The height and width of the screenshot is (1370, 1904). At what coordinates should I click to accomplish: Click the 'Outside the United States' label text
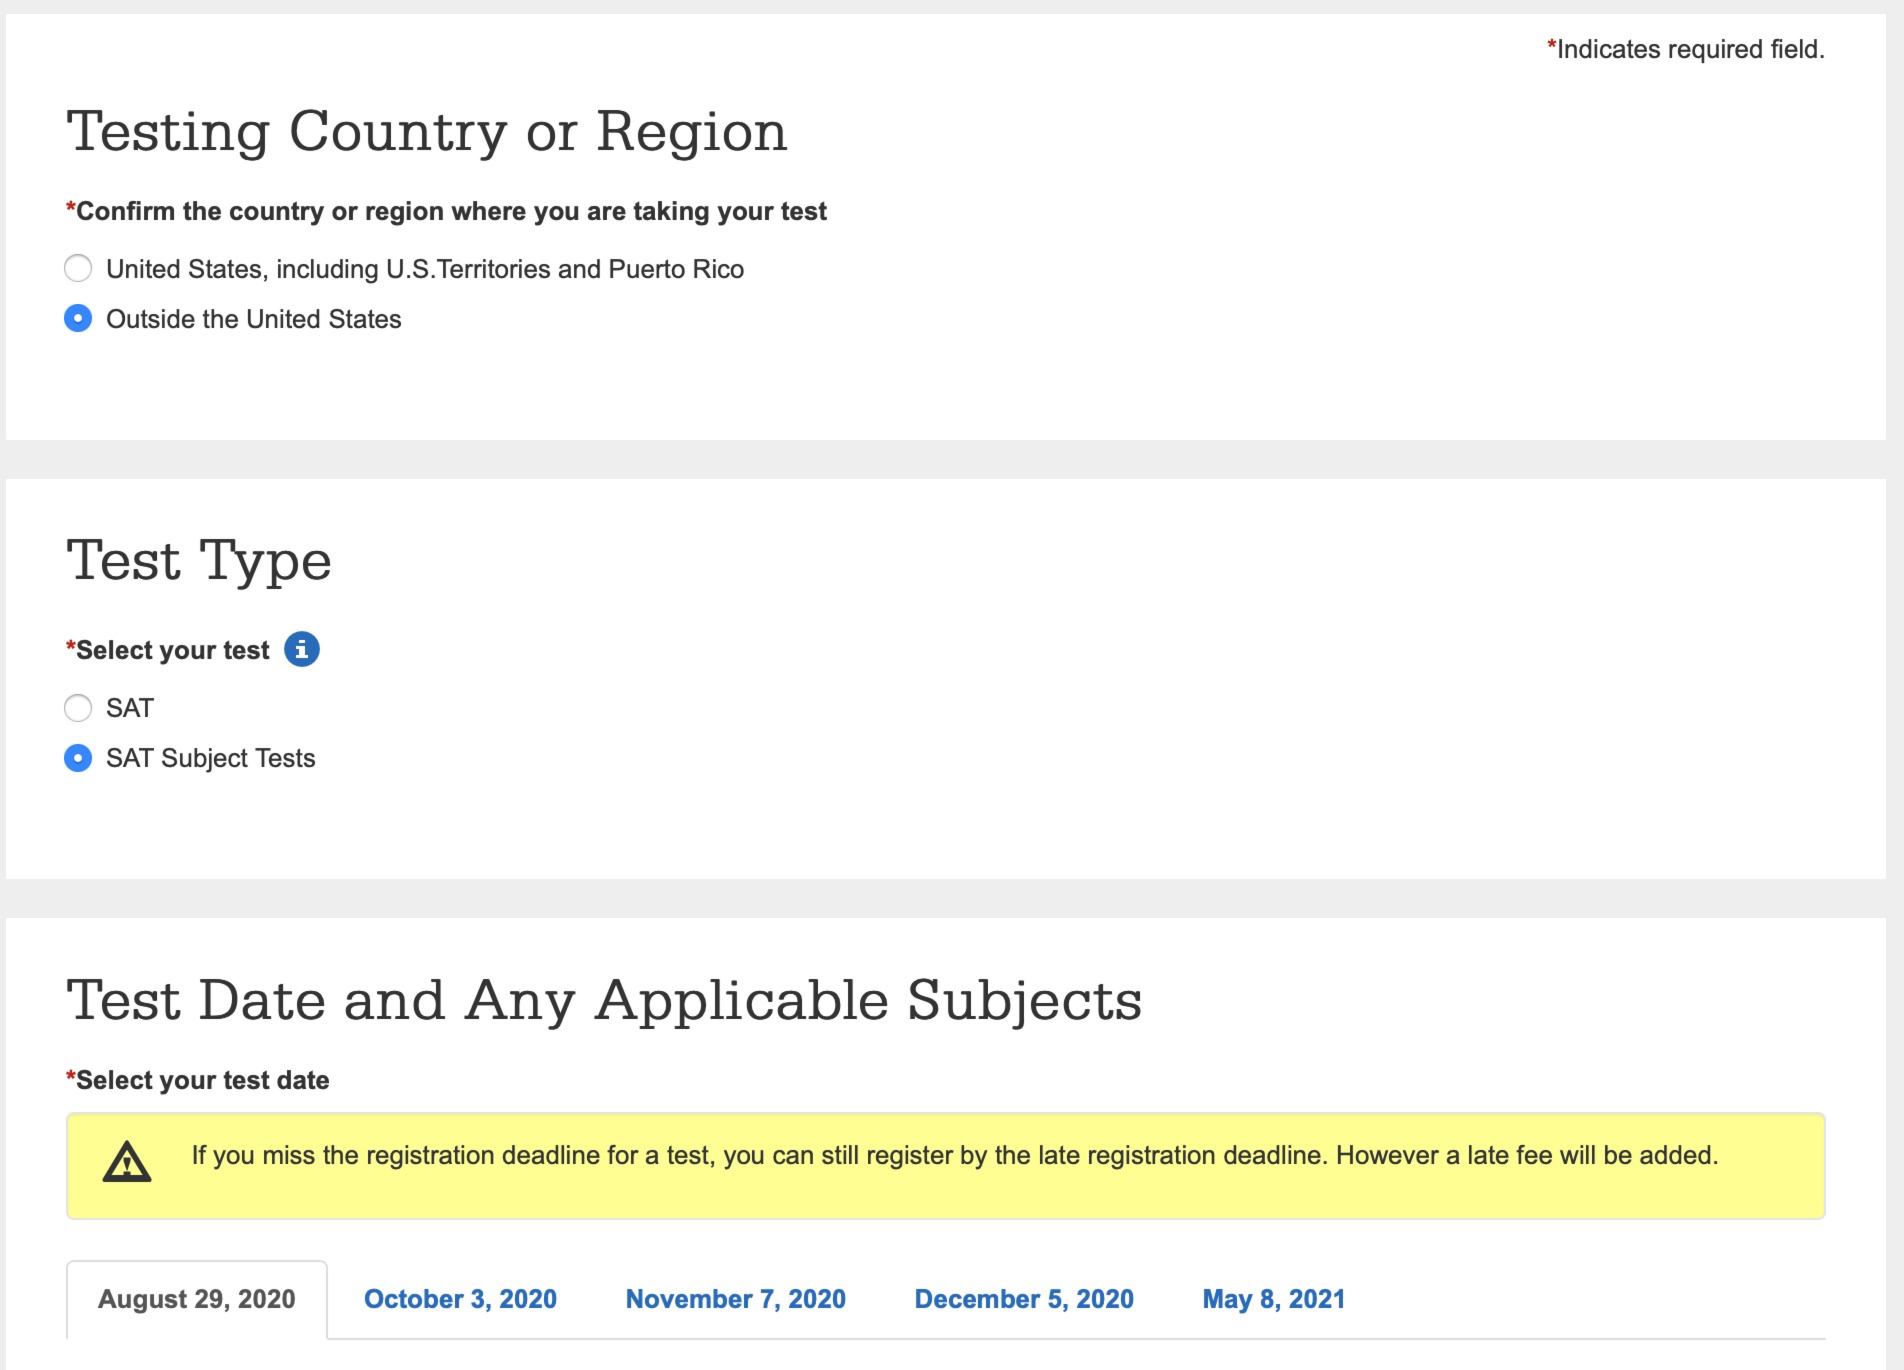[254, 319]
